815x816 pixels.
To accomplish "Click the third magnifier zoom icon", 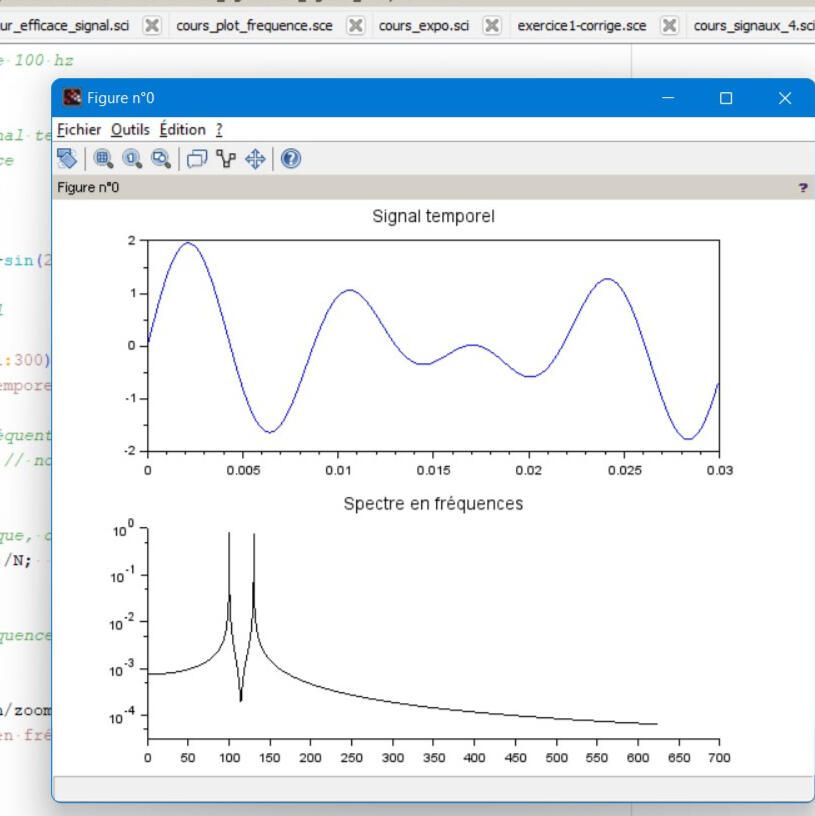I will click(x=161, y=159).
